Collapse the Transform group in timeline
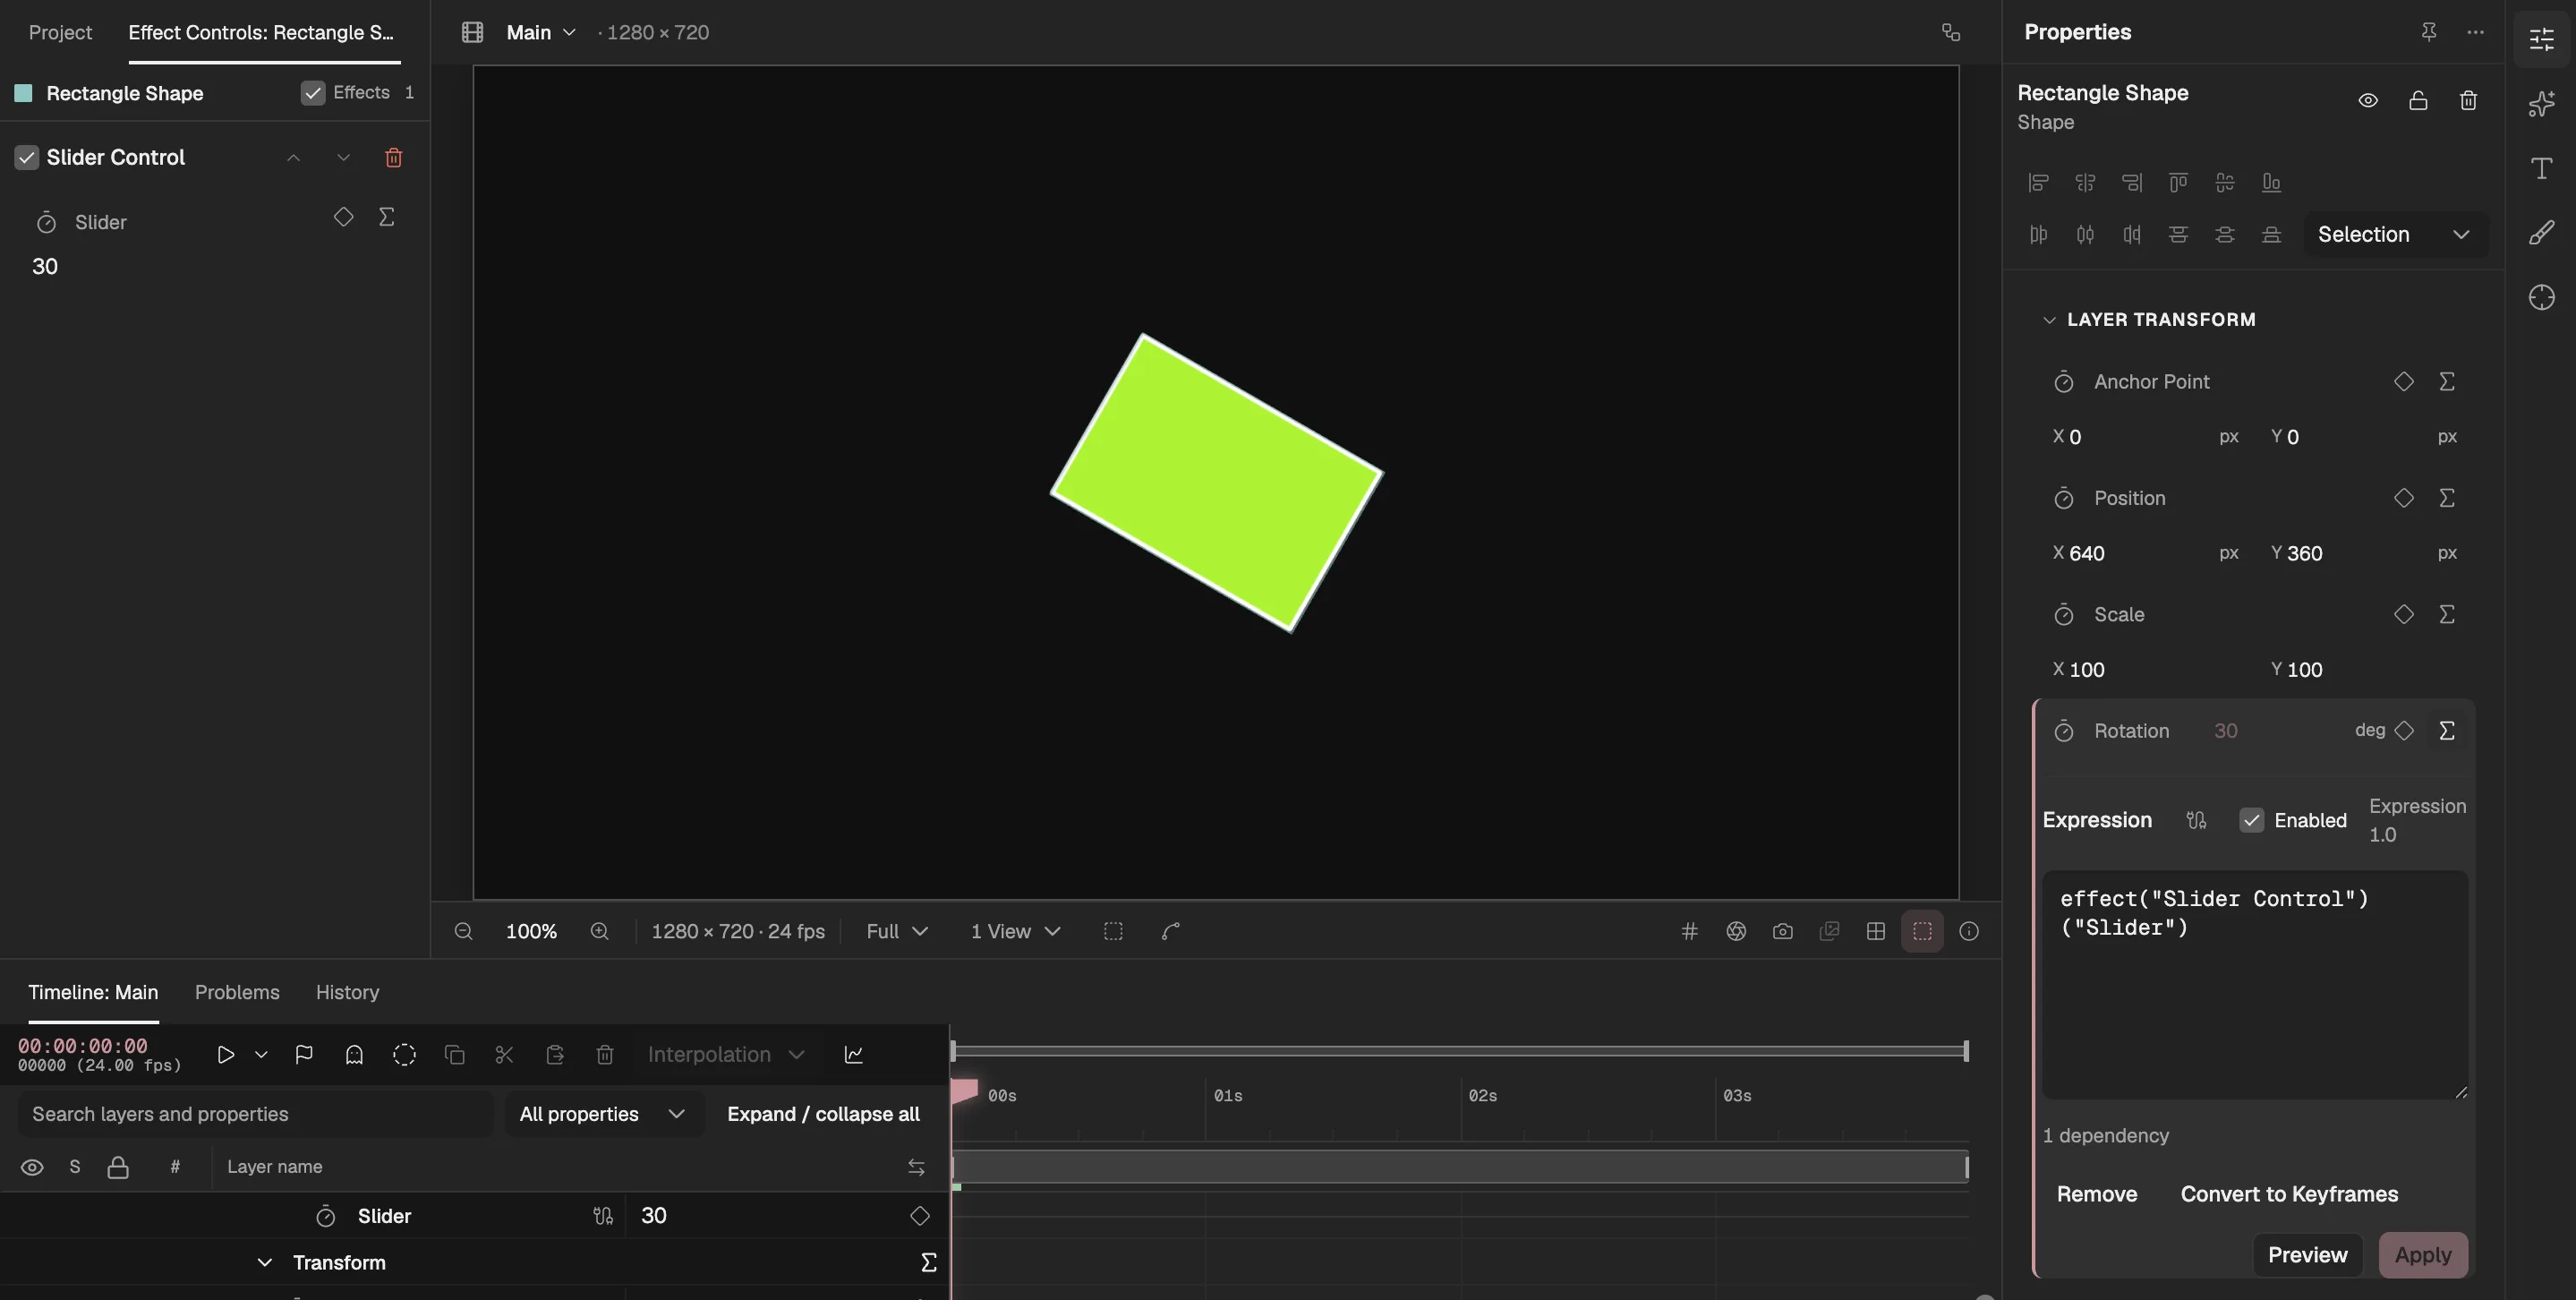 [x=264, y=1263]
